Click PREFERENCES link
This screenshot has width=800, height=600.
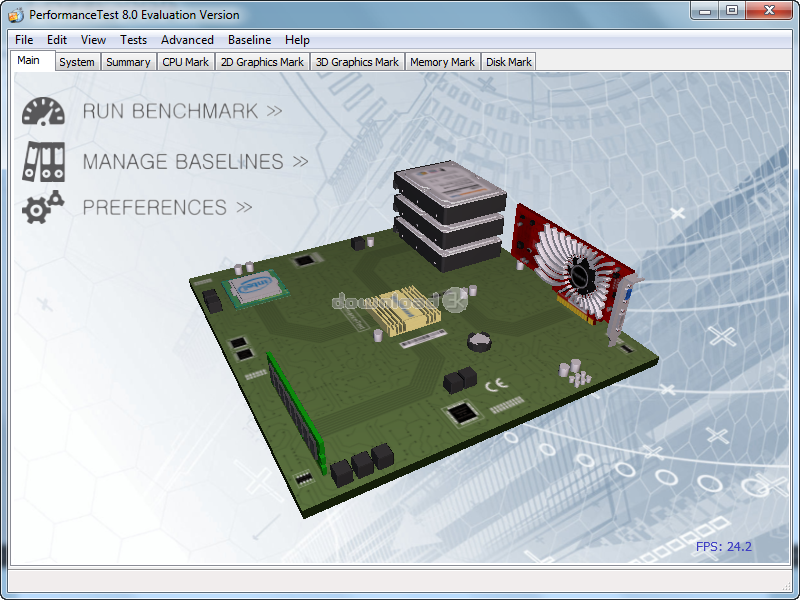[x=167, y=207]
